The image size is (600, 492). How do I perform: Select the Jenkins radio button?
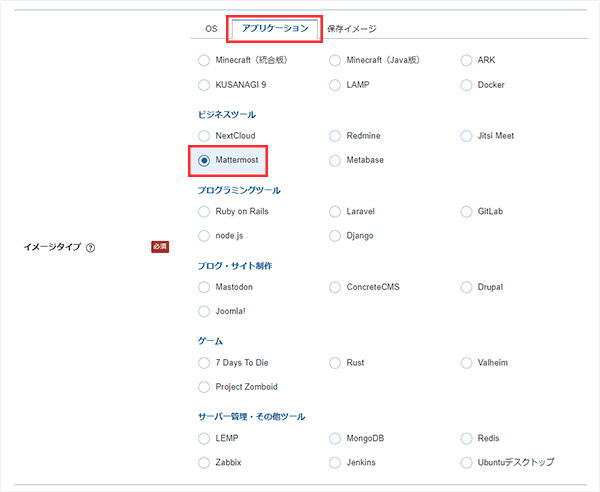tap(335, 463)
